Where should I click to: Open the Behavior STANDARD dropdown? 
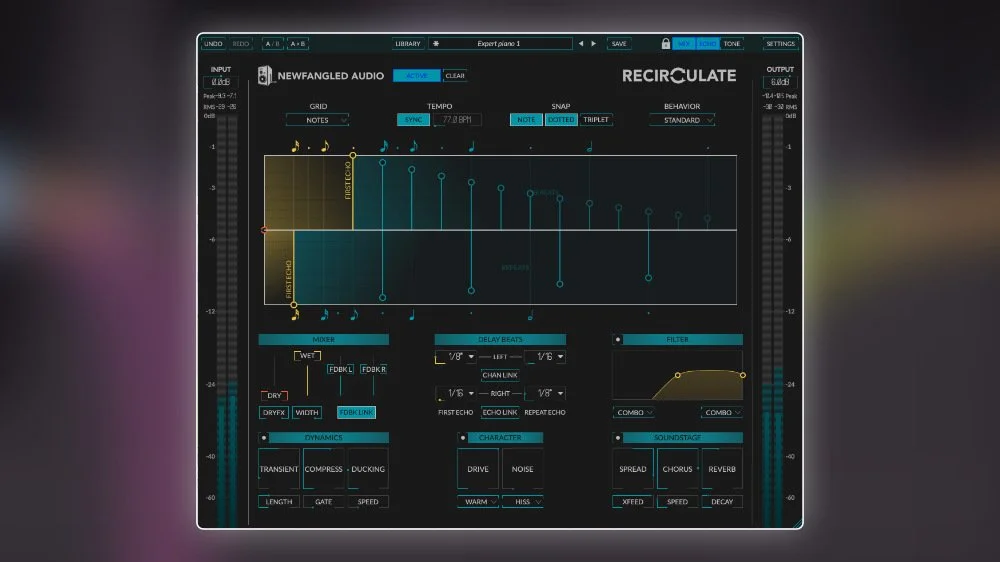tap(682, 120)
